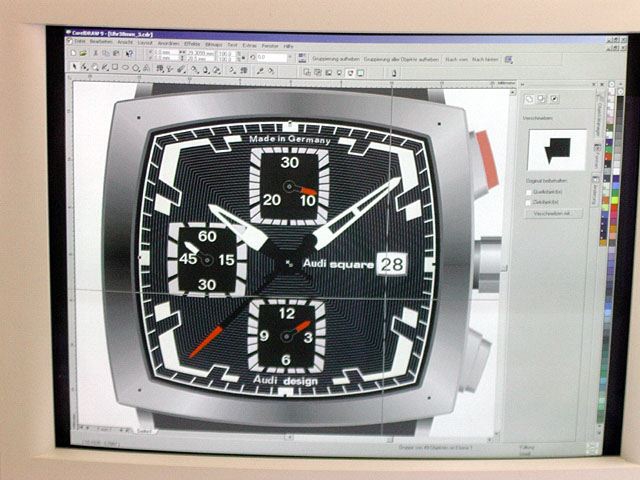
Task: Open the Ansicht menu
Action: (125, 42)
